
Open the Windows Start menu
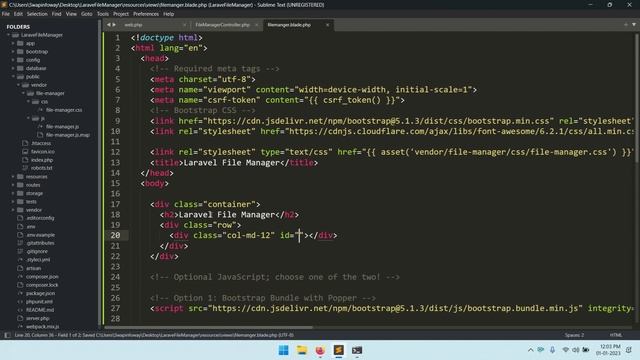point(283,350)
